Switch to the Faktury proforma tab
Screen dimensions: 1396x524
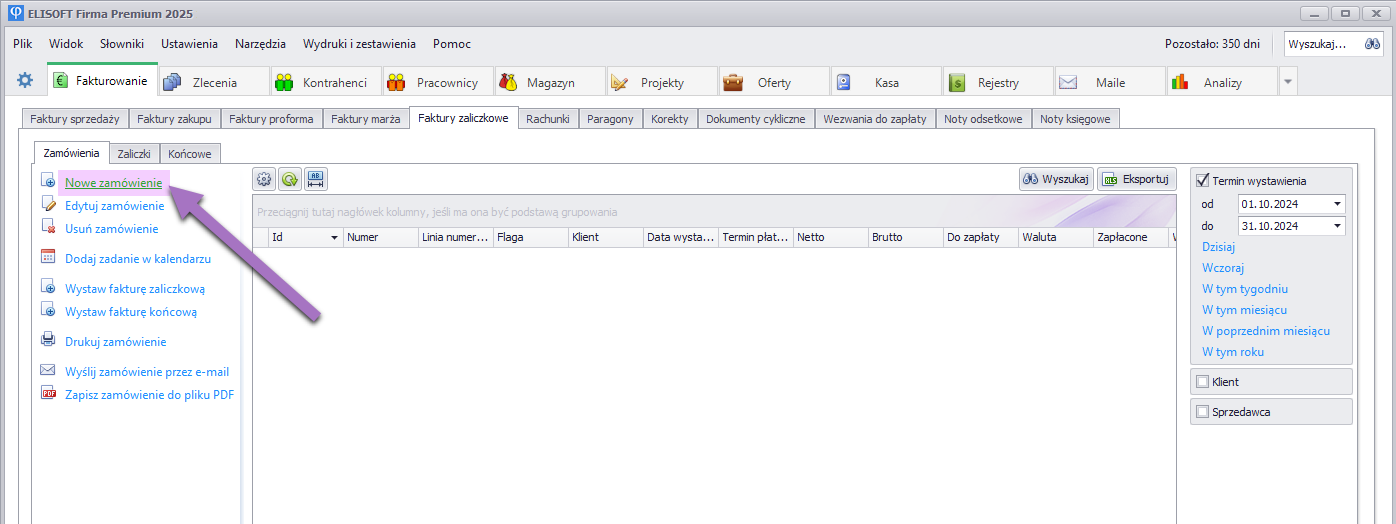(x=271, y=119)
